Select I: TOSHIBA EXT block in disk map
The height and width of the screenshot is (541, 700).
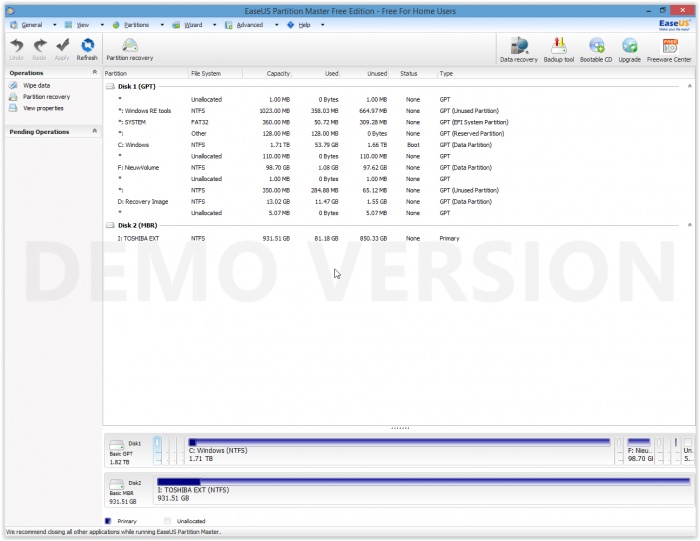point(424,490)
